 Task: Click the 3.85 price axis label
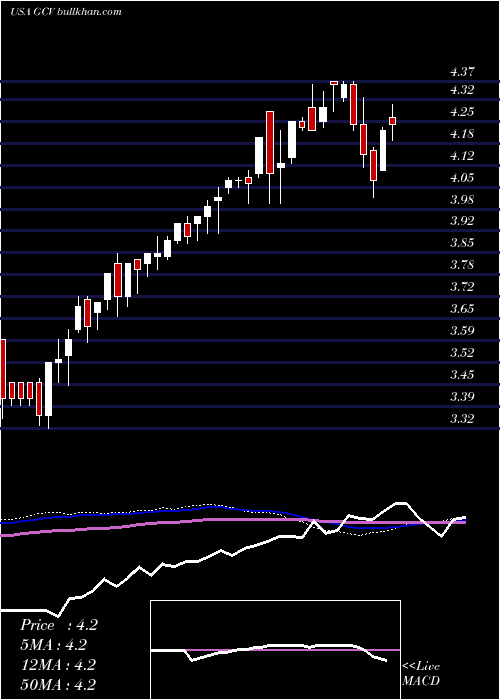tap(462, 243)
